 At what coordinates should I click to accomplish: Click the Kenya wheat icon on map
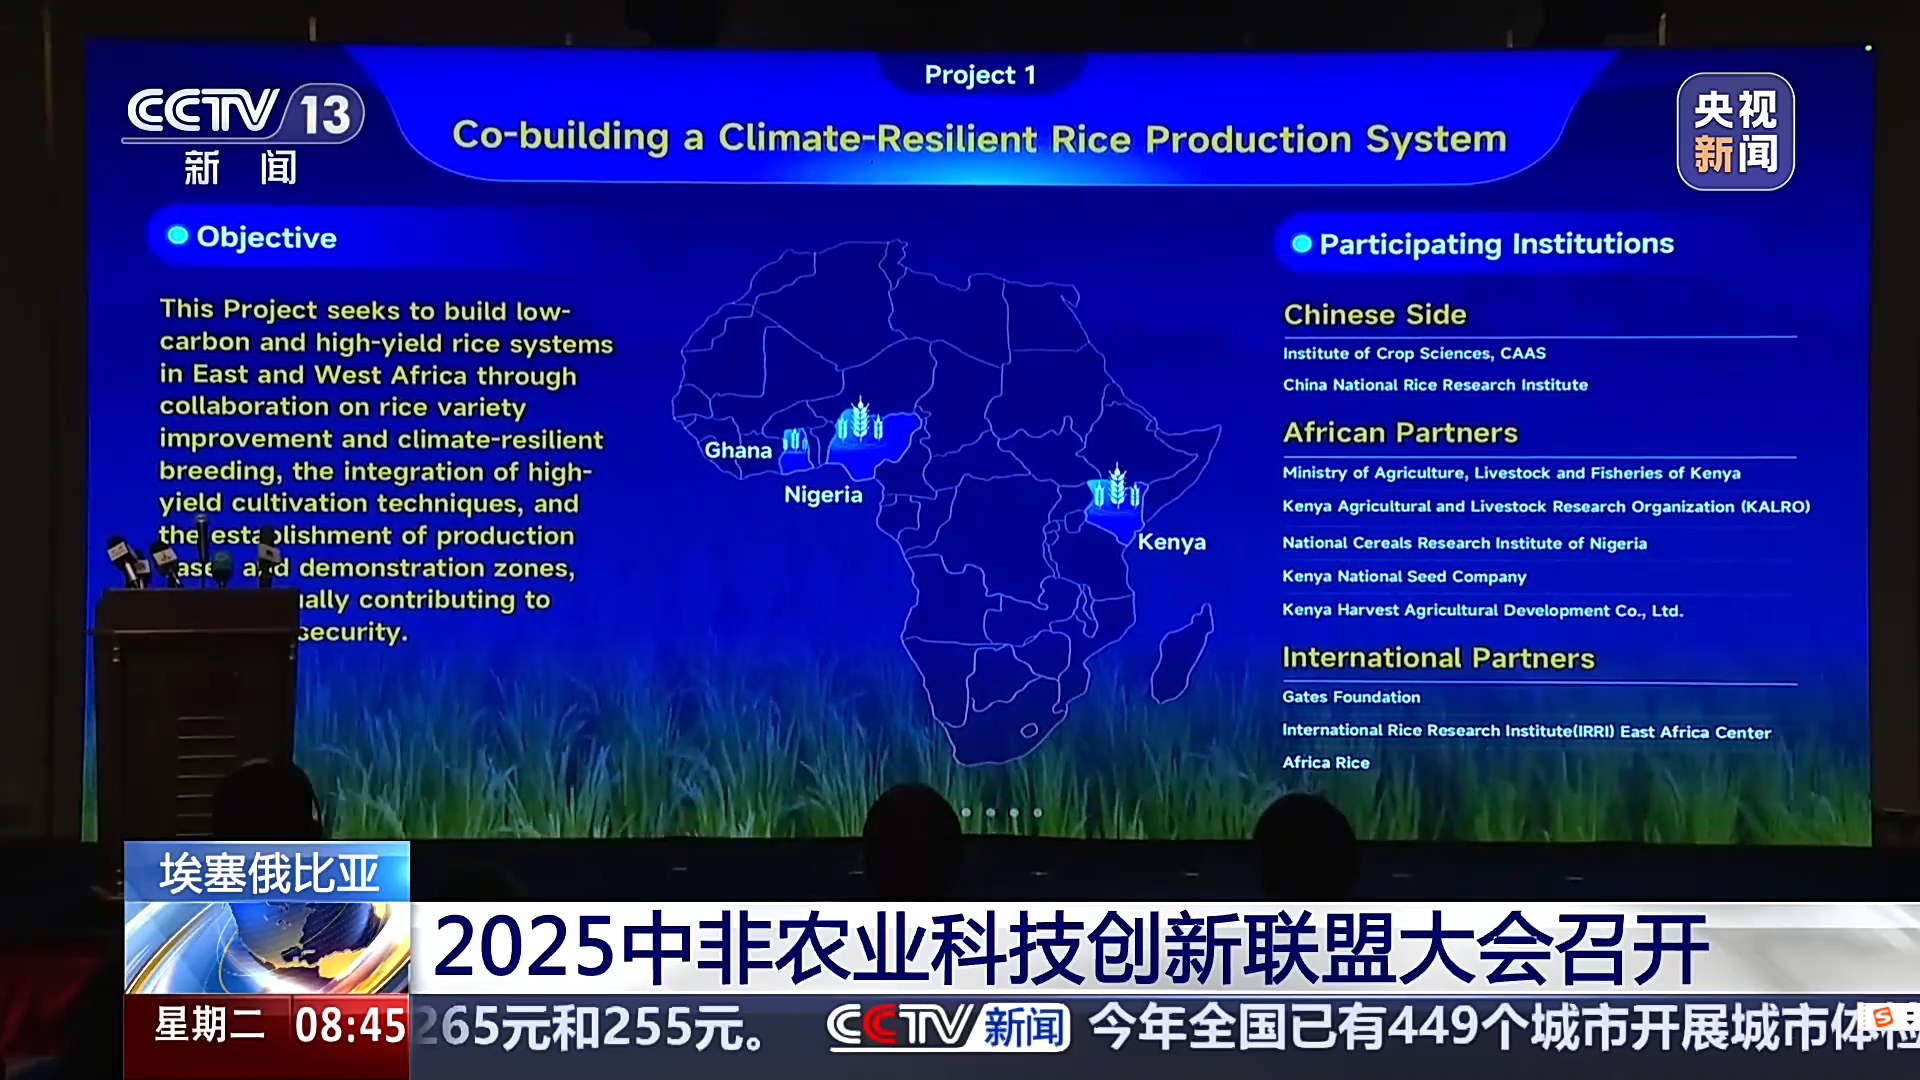click(x=1117, y=488)
